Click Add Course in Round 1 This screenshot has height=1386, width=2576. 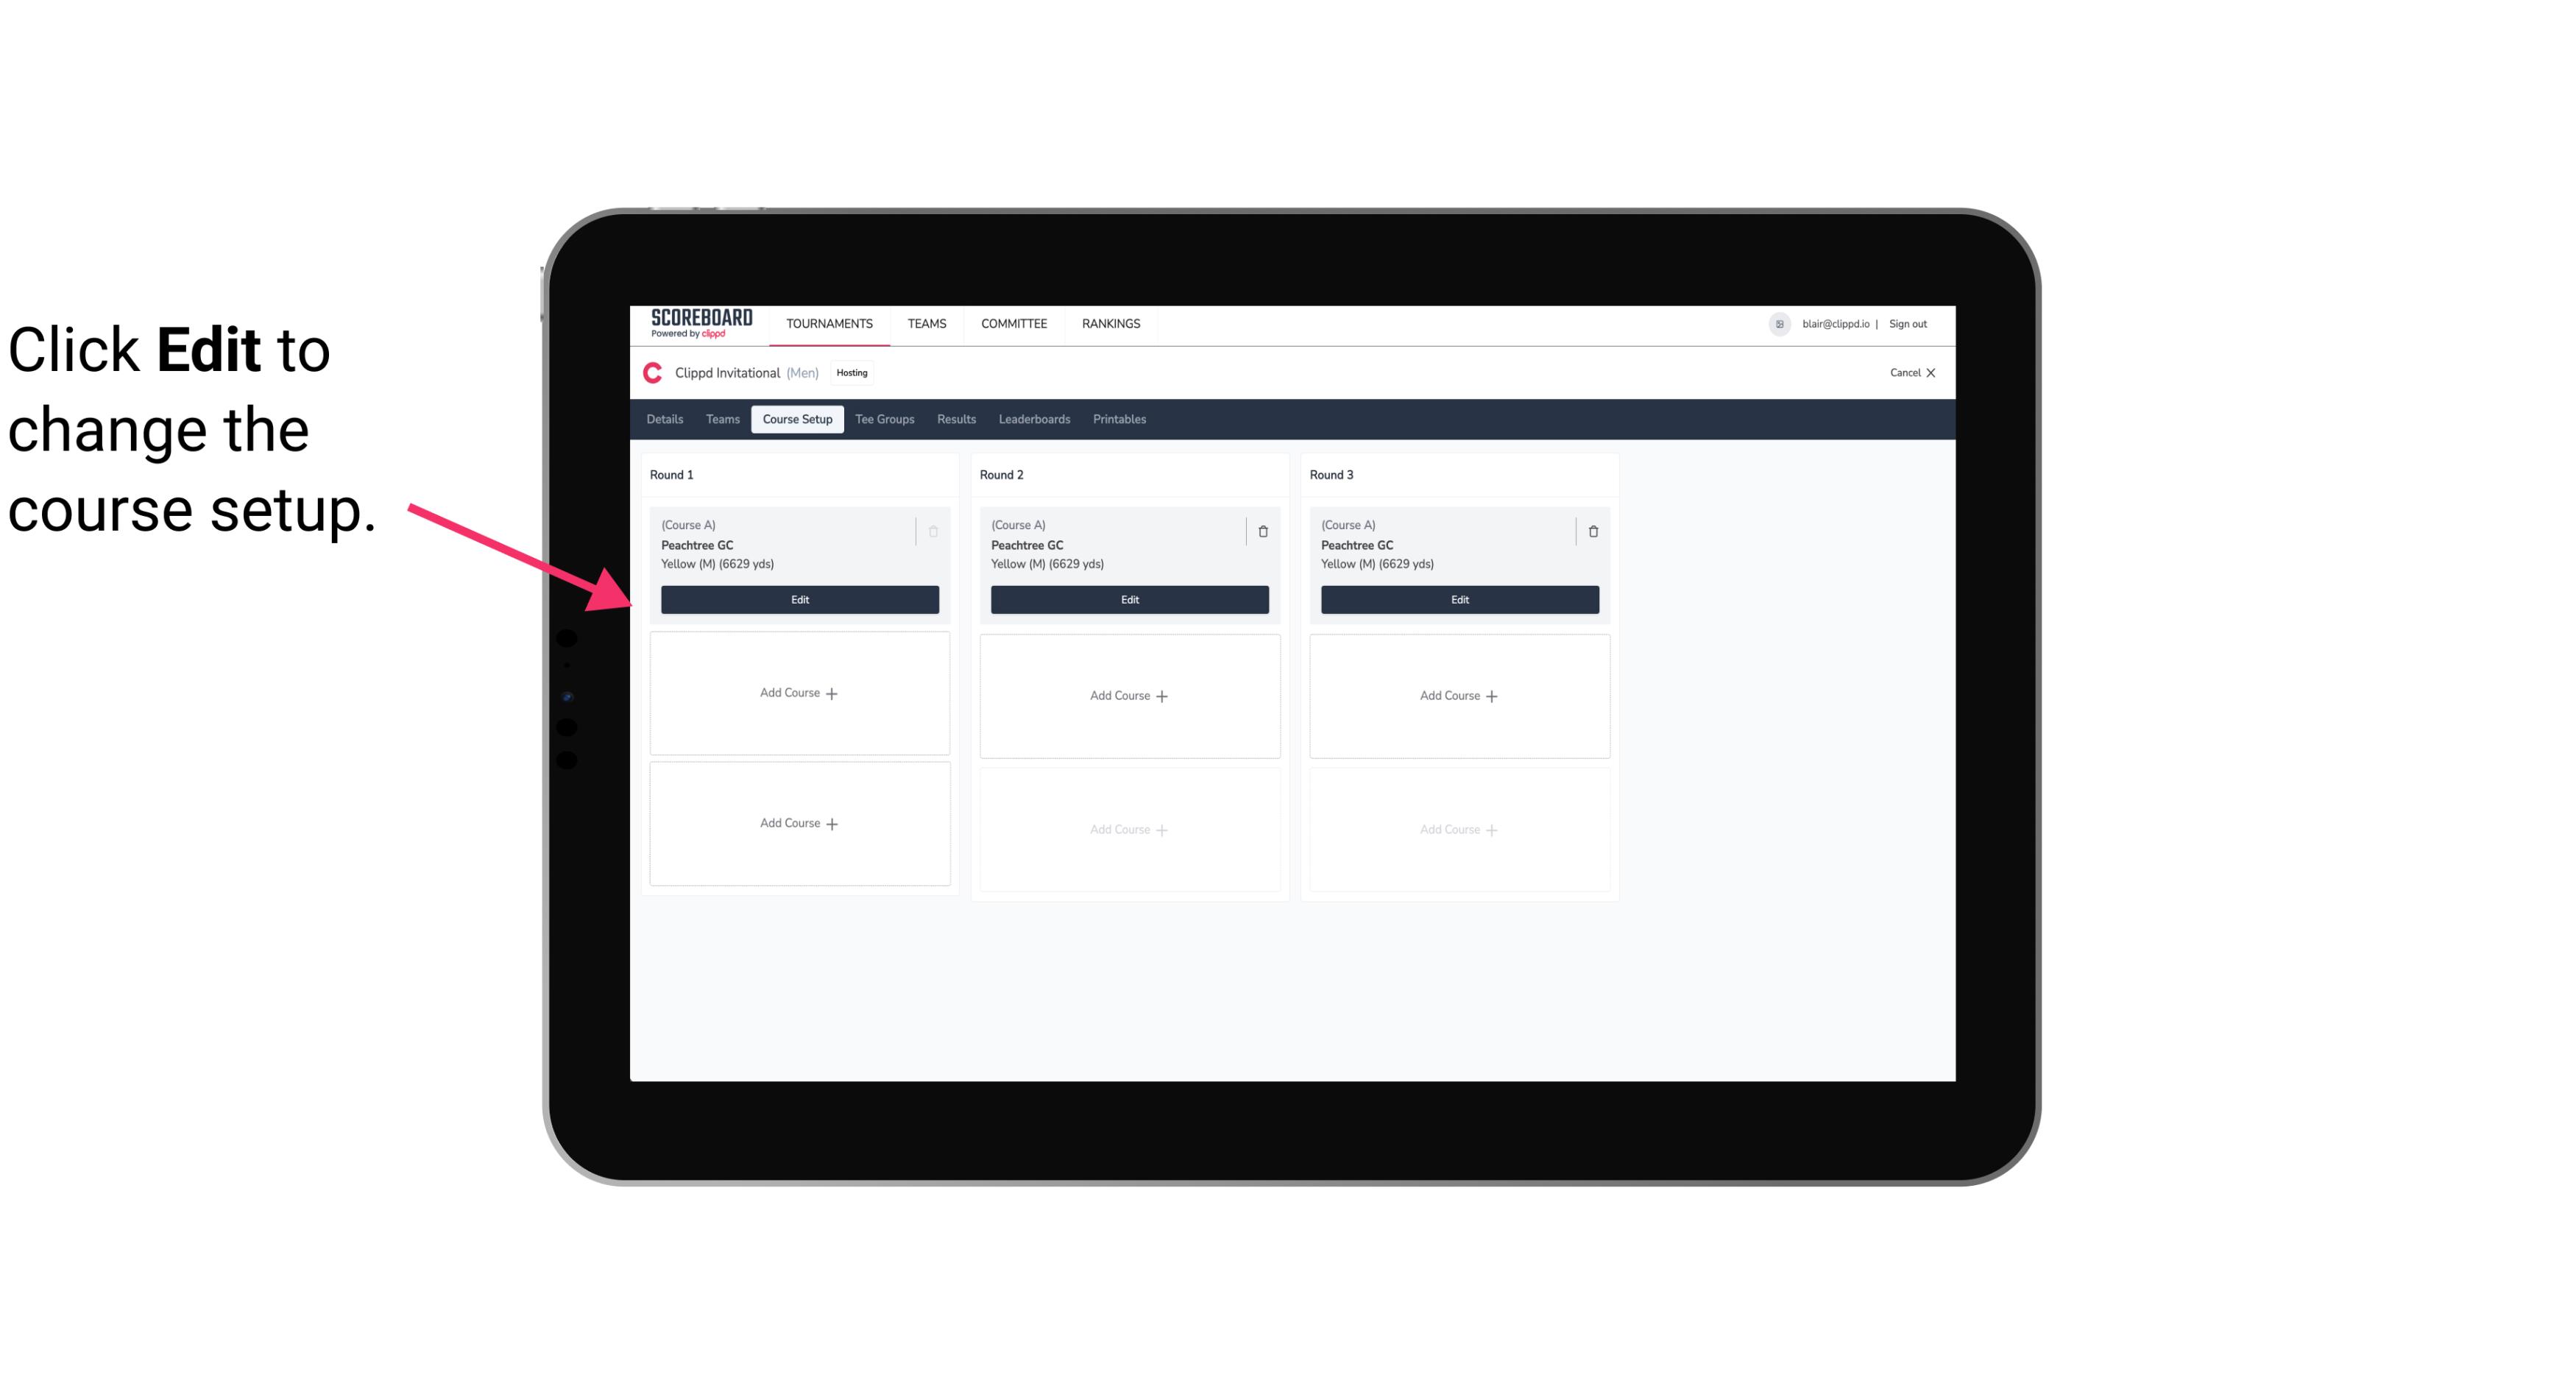pyautogui.click(x=800, y=693)
